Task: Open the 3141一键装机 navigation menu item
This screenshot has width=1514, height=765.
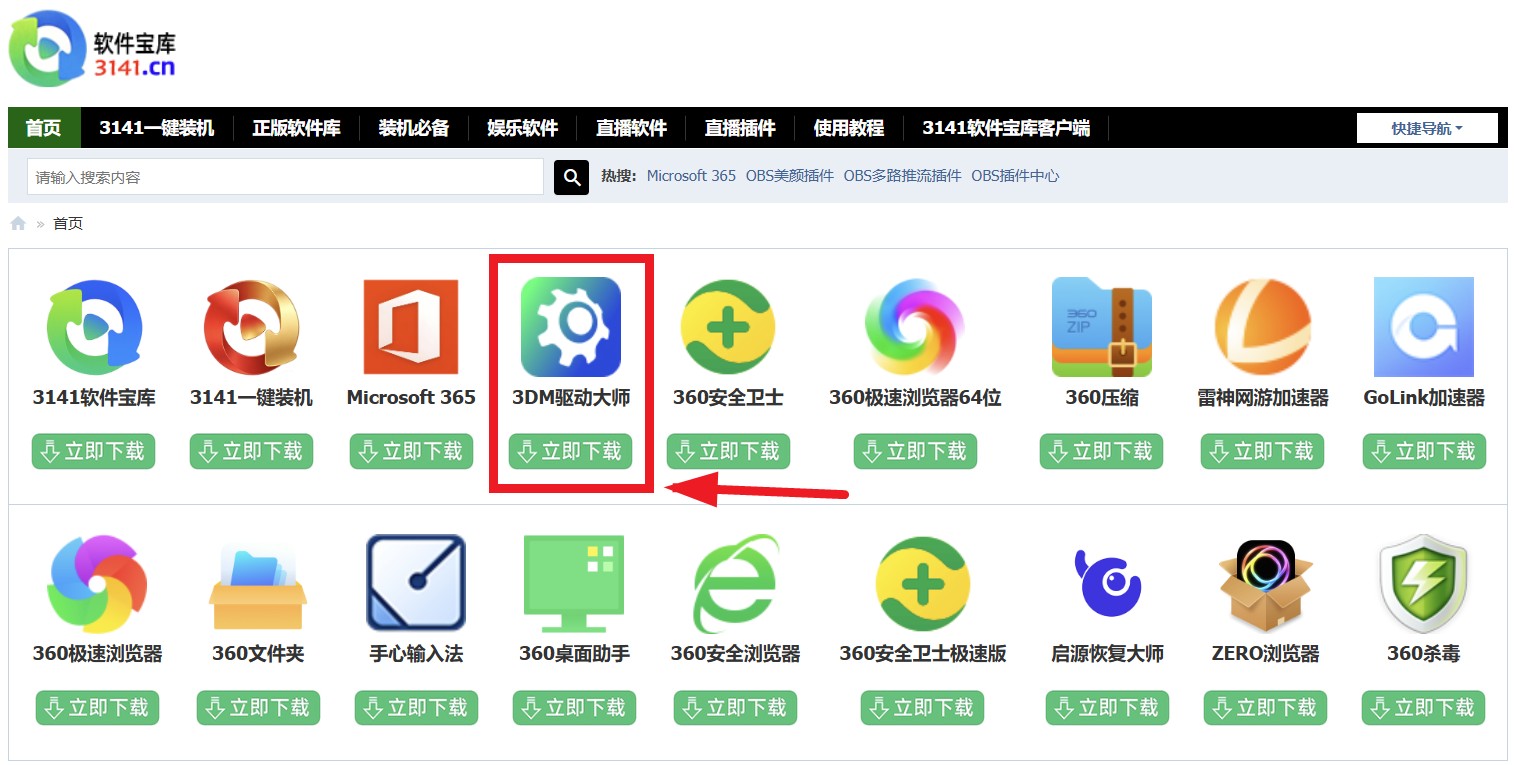Action: (x=157, y=128)
